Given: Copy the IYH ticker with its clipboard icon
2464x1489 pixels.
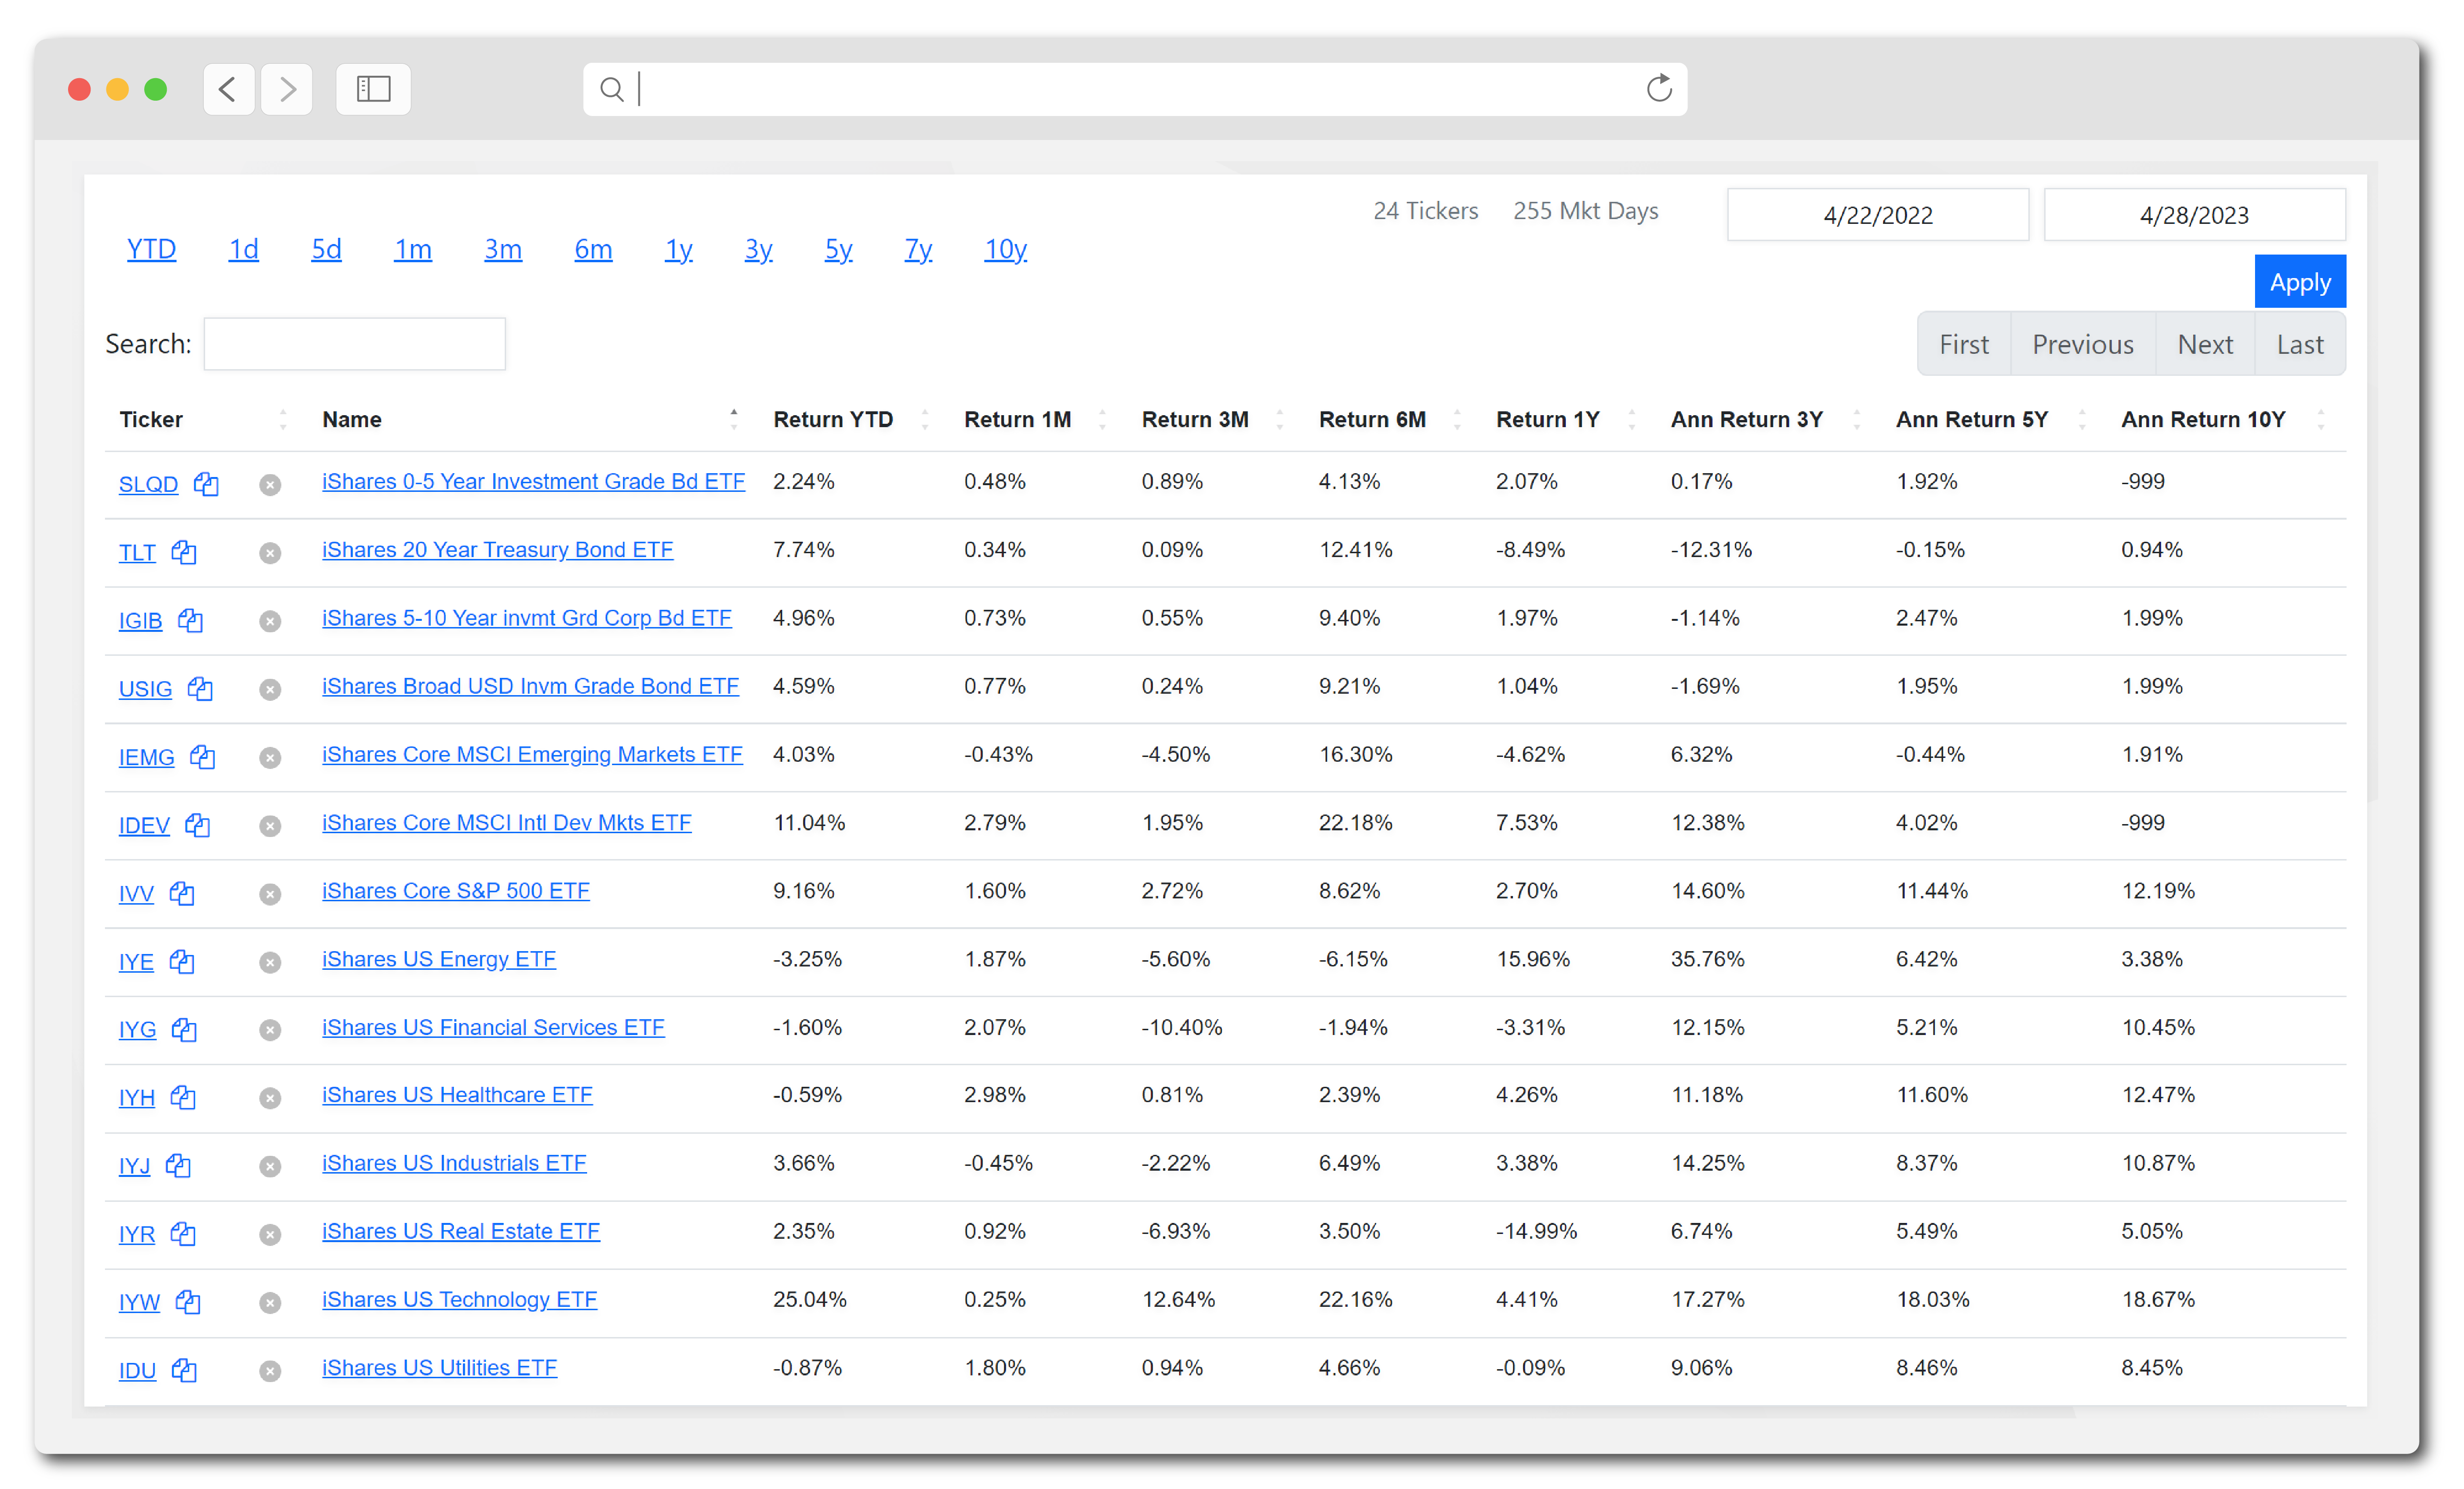Looking at the screenshot, I should point(183,1097).
